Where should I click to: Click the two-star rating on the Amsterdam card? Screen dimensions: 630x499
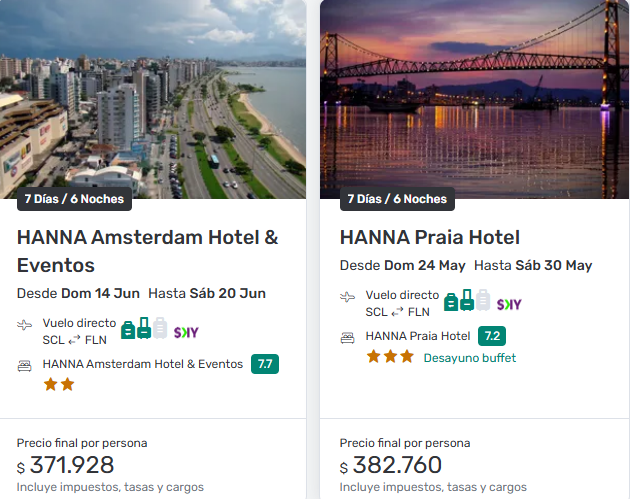tap(59, 384)
